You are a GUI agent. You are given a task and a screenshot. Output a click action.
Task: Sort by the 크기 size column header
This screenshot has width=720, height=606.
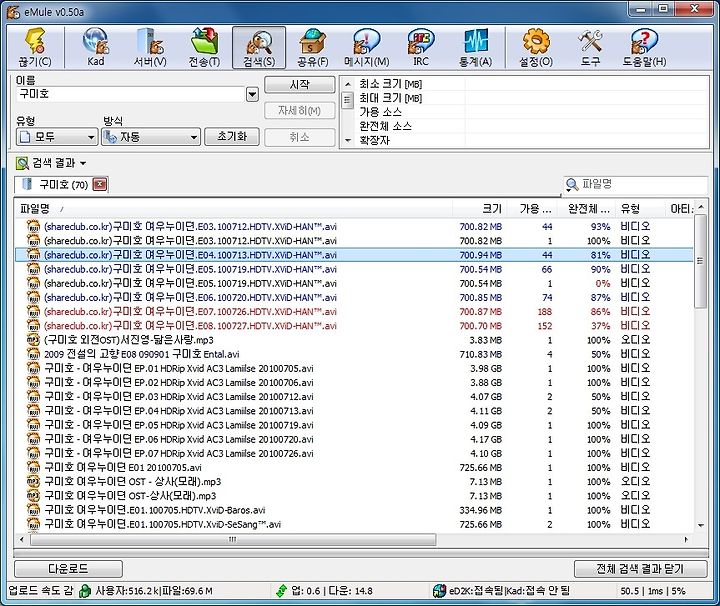[480, 209]
